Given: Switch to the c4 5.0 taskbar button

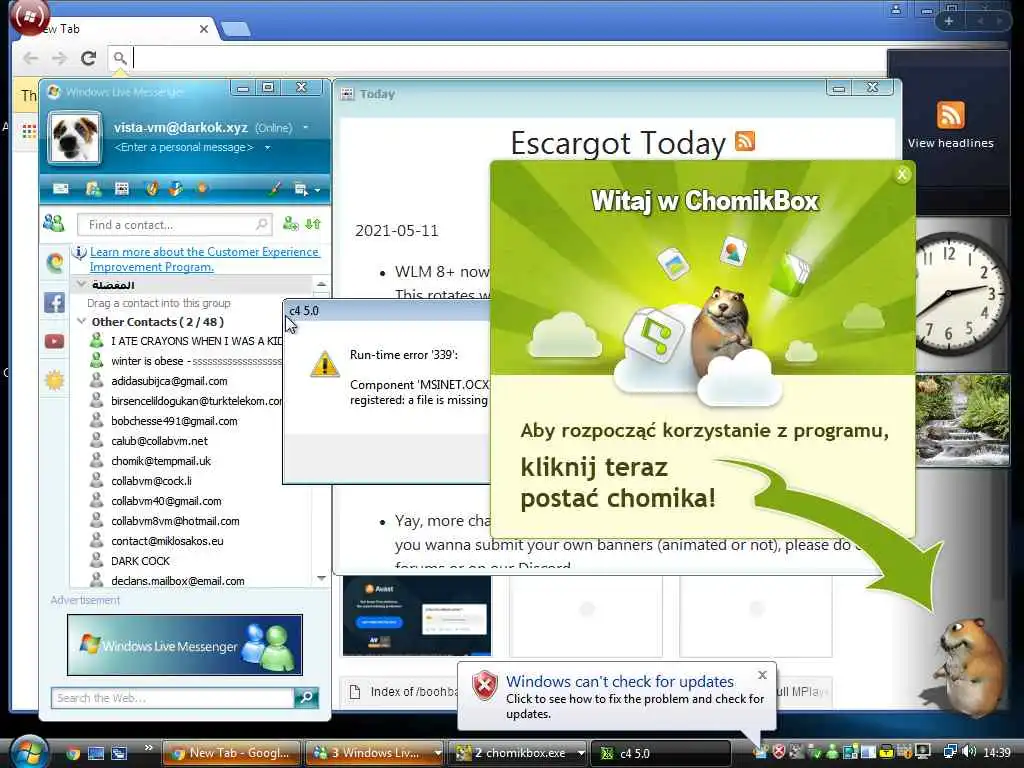Looking at the screenshot, I should (x=660, y=753).
